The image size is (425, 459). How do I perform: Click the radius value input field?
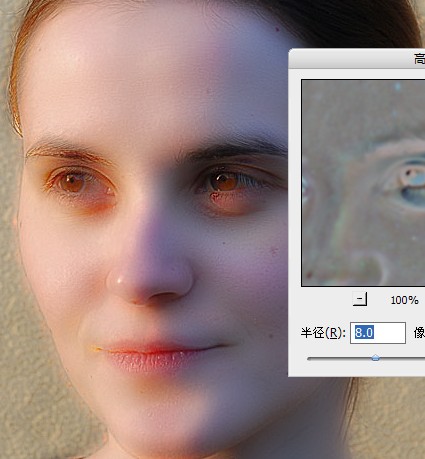click(x=378, y=333)
